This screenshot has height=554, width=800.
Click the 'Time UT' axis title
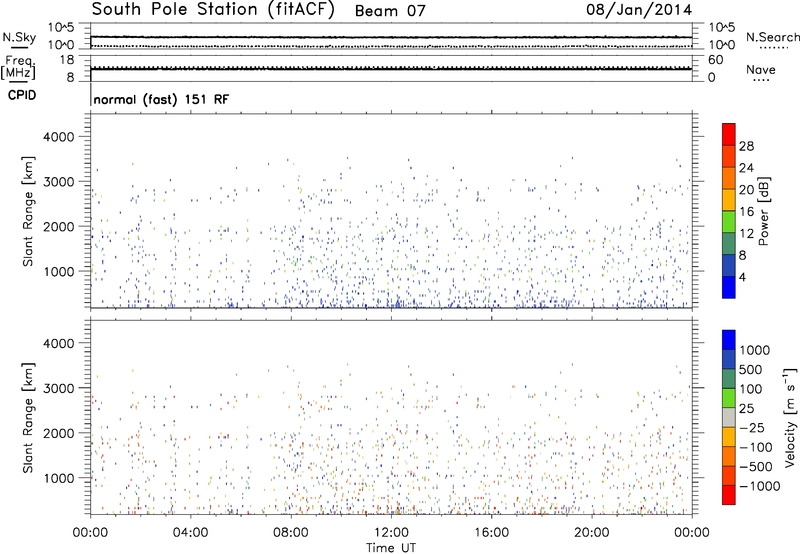[x=391, y=547]
